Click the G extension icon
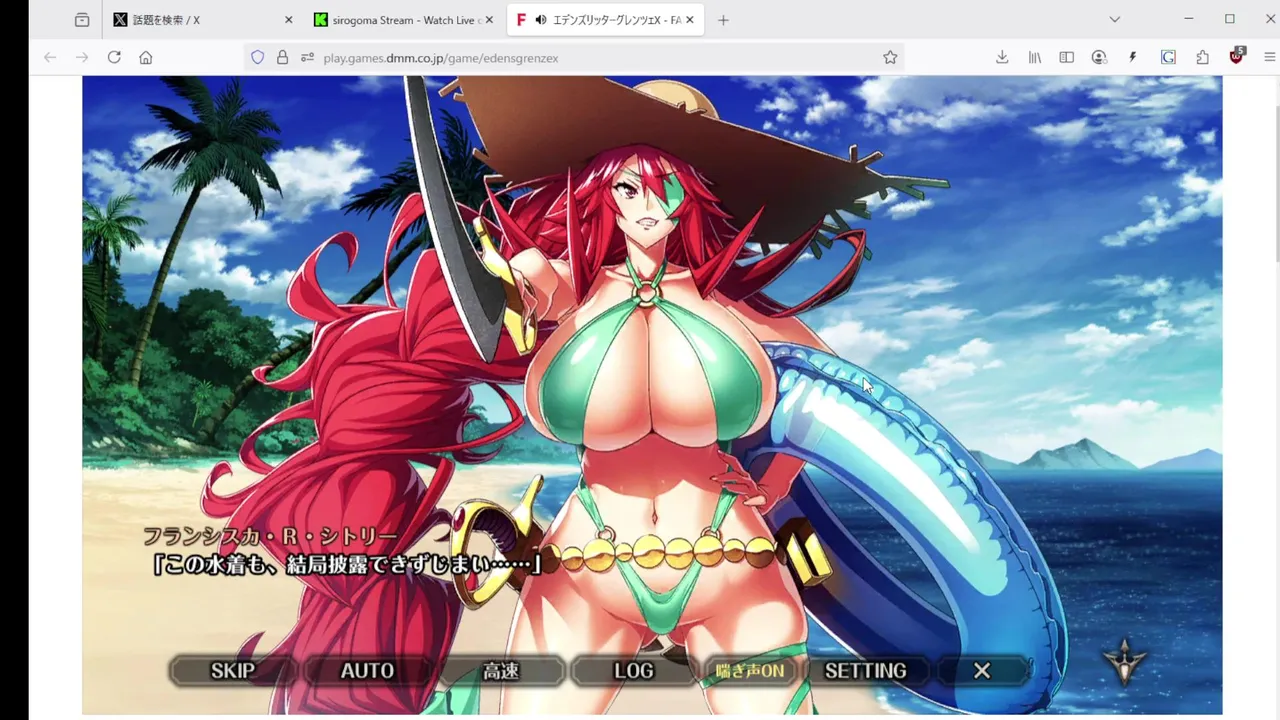This screenshot has width=1280, height=720. 1168,58
